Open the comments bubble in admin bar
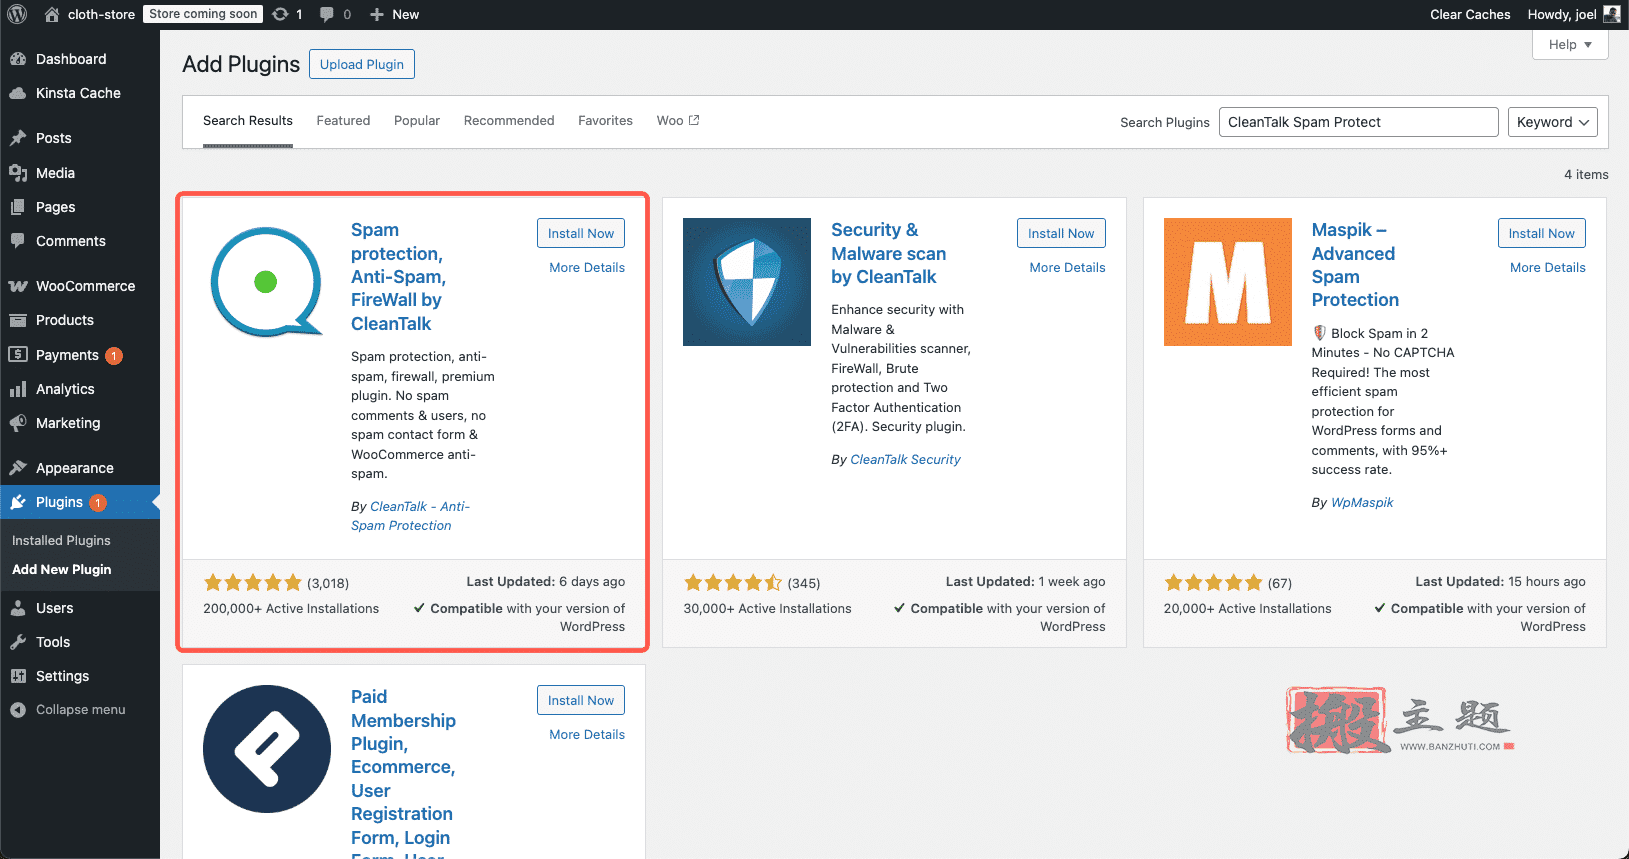This screenshot has height=859, width=1629. [x=327, y=14]
